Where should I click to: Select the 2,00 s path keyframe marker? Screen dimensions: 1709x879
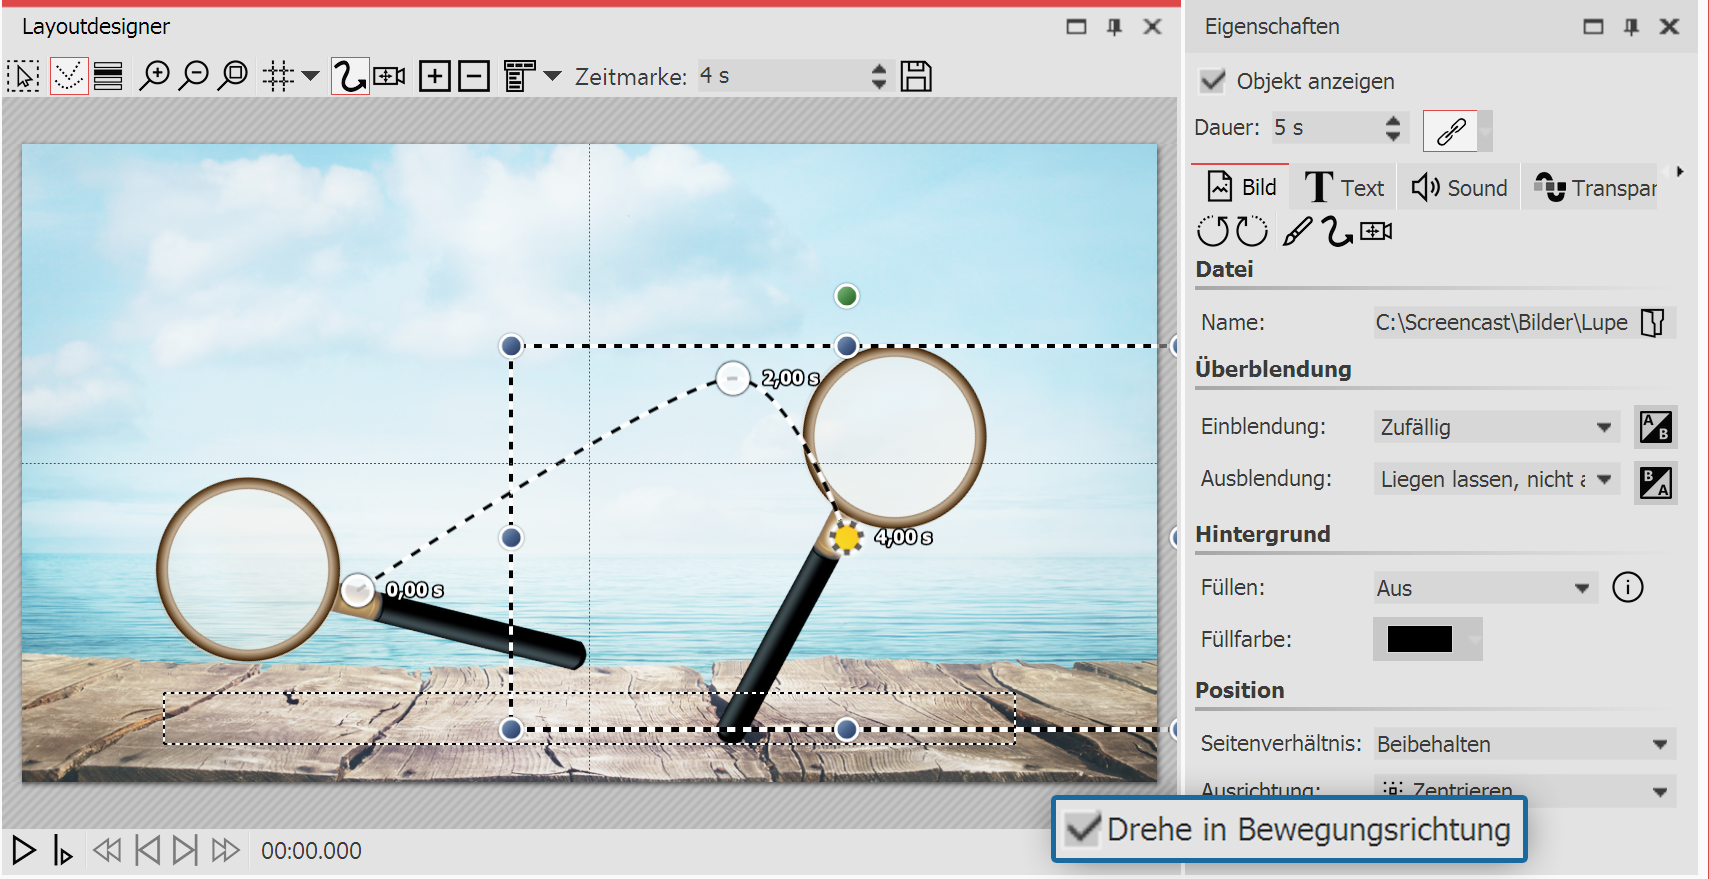[x=733, y=379]
